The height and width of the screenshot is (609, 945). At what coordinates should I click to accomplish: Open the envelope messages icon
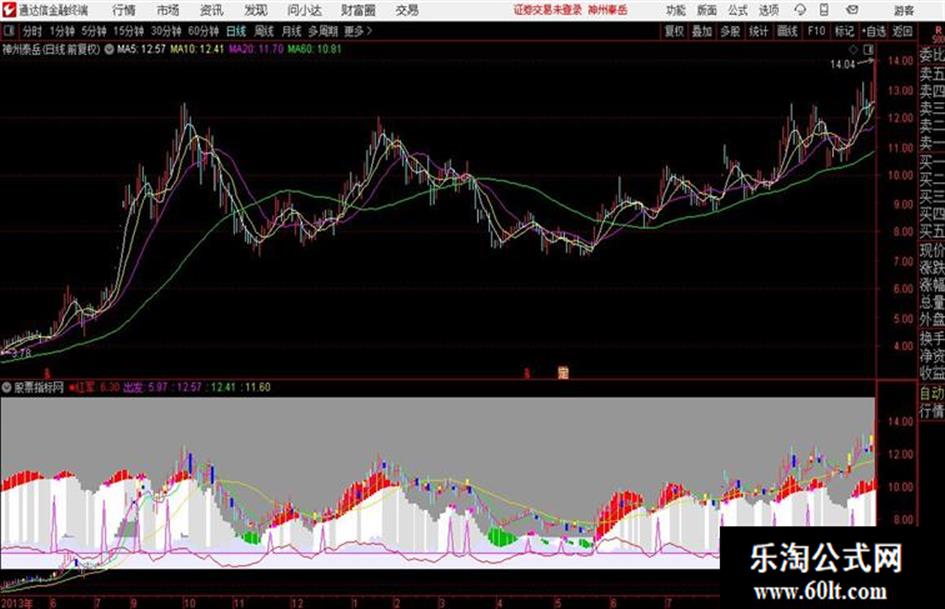coord(852,10)
